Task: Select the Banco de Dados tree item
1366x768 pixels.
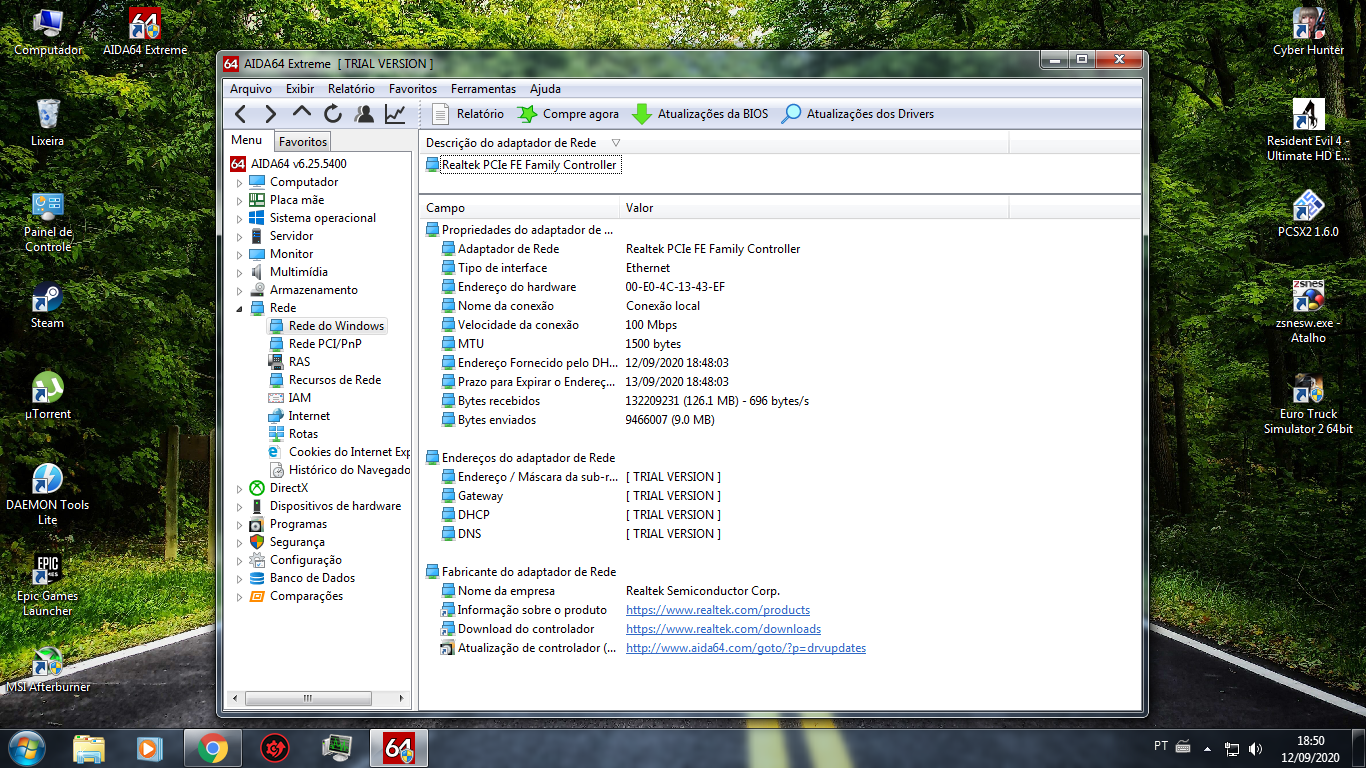Action: [312, 578]
